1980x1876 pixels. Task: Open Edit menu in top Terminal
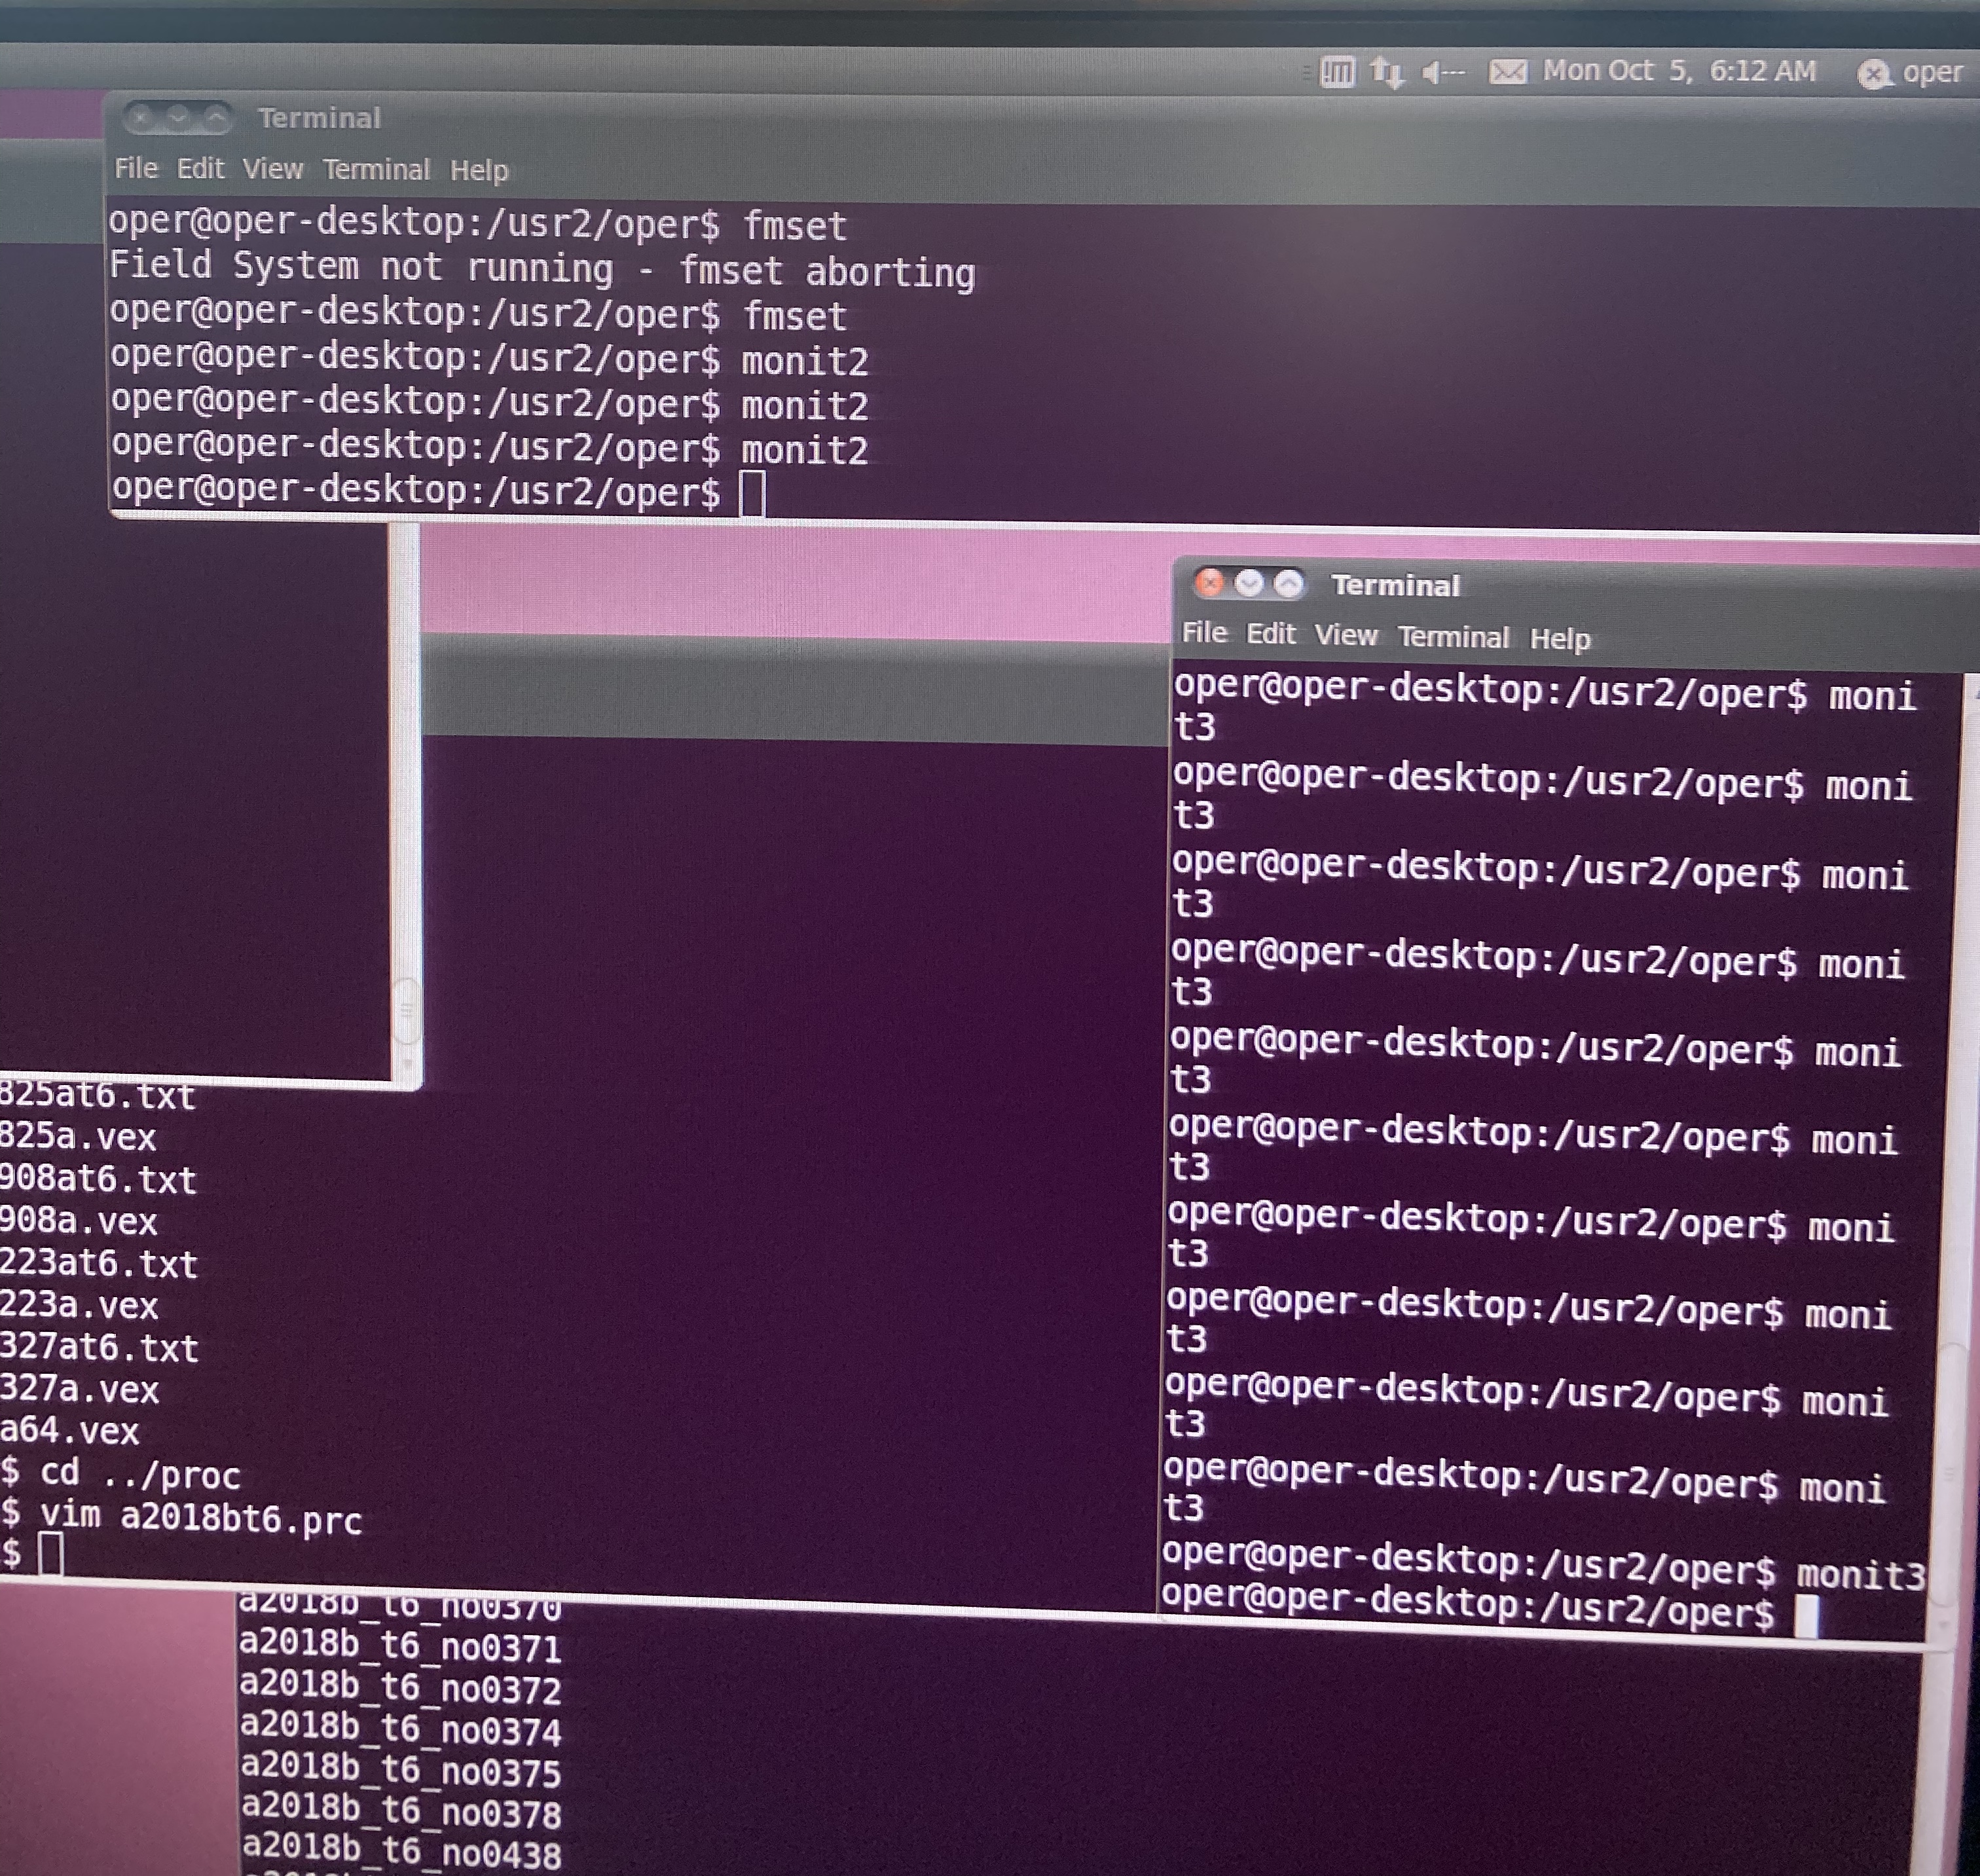pyautogui.click(x=200, y=168)
